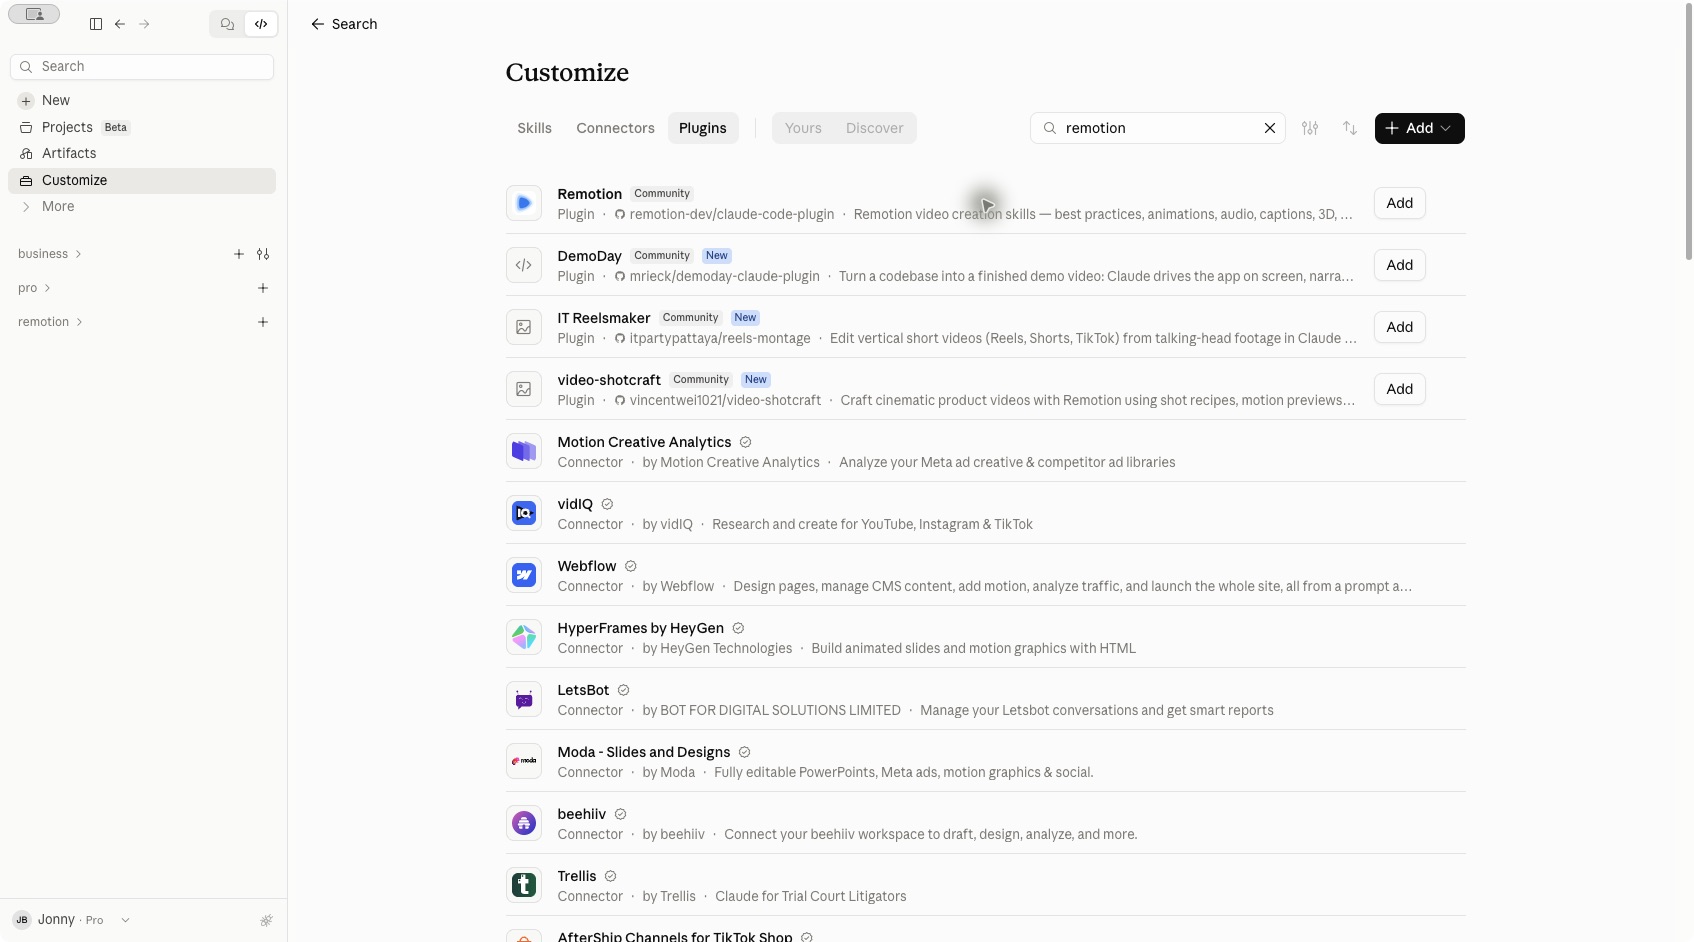The width and height of the screenshot is (1694, 942).
Task: Select Customize in sidebar
Action: pos(142,180)
